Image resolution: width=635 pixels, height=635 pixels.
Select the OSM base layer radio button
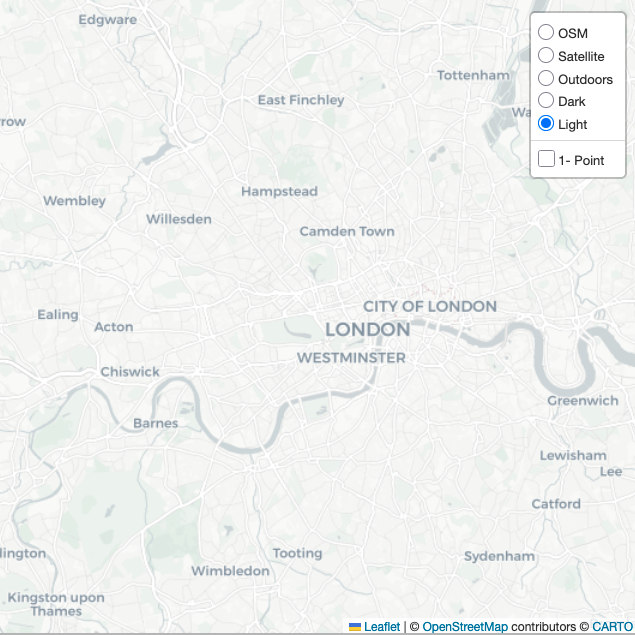[546, 32]
